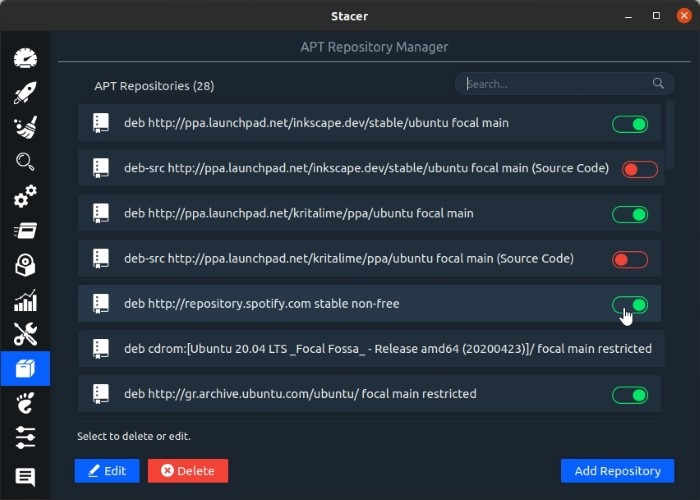The image size is (700, 500).
Task: Disable the kritalime deb repository toggle
Action: 630,215
